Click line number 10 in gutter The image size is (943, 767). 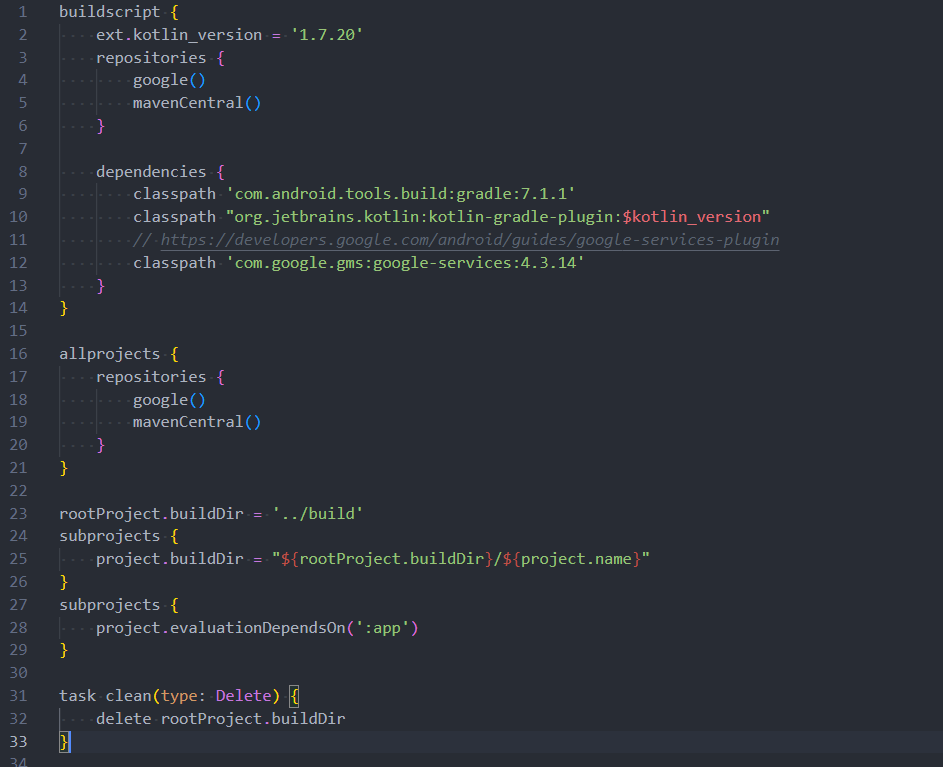pos(19,217)
